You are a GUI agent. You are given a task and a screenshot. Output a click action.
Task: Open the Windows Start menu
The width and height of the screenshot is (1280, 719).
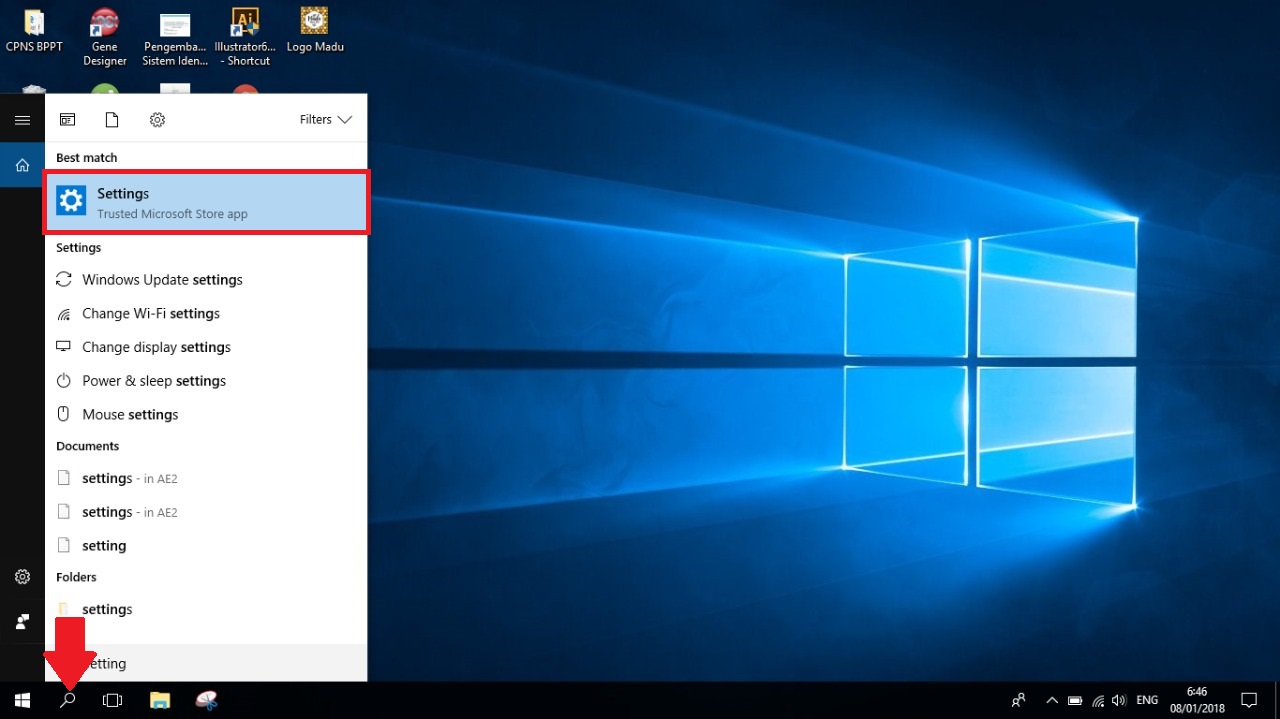pos(22,700)
